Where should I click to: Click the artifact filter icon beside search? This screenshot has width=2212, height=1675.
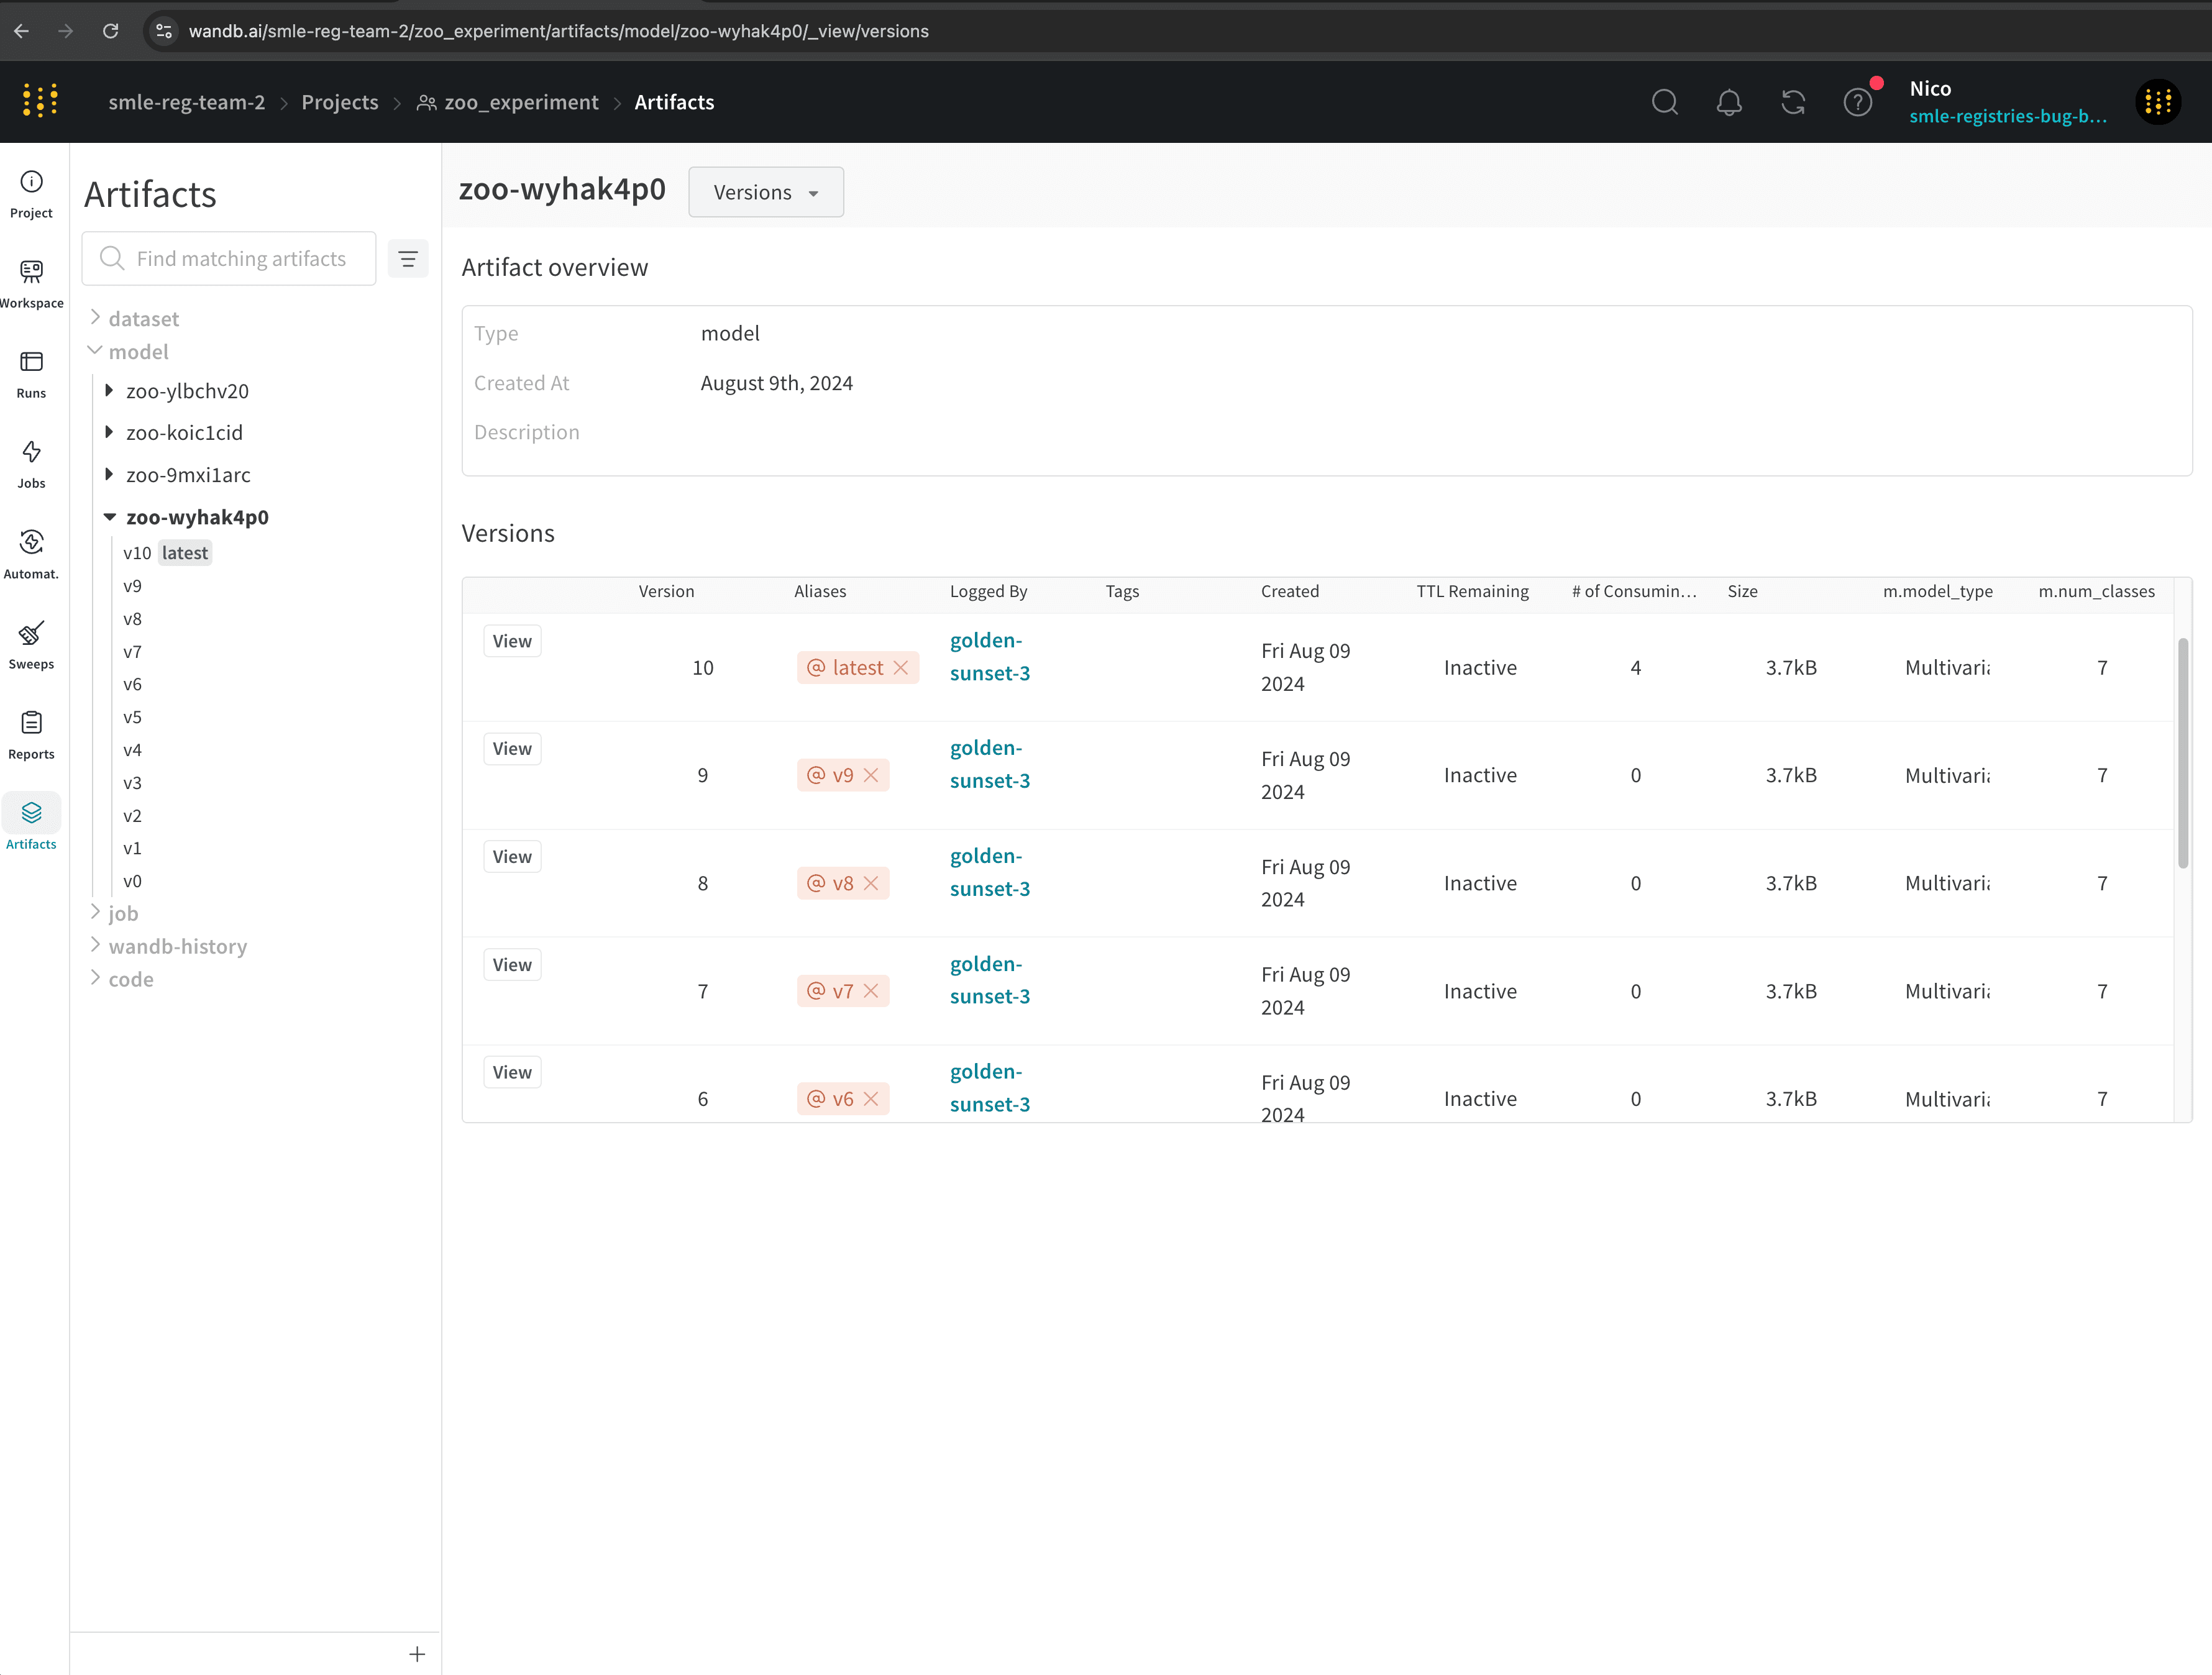408,259
